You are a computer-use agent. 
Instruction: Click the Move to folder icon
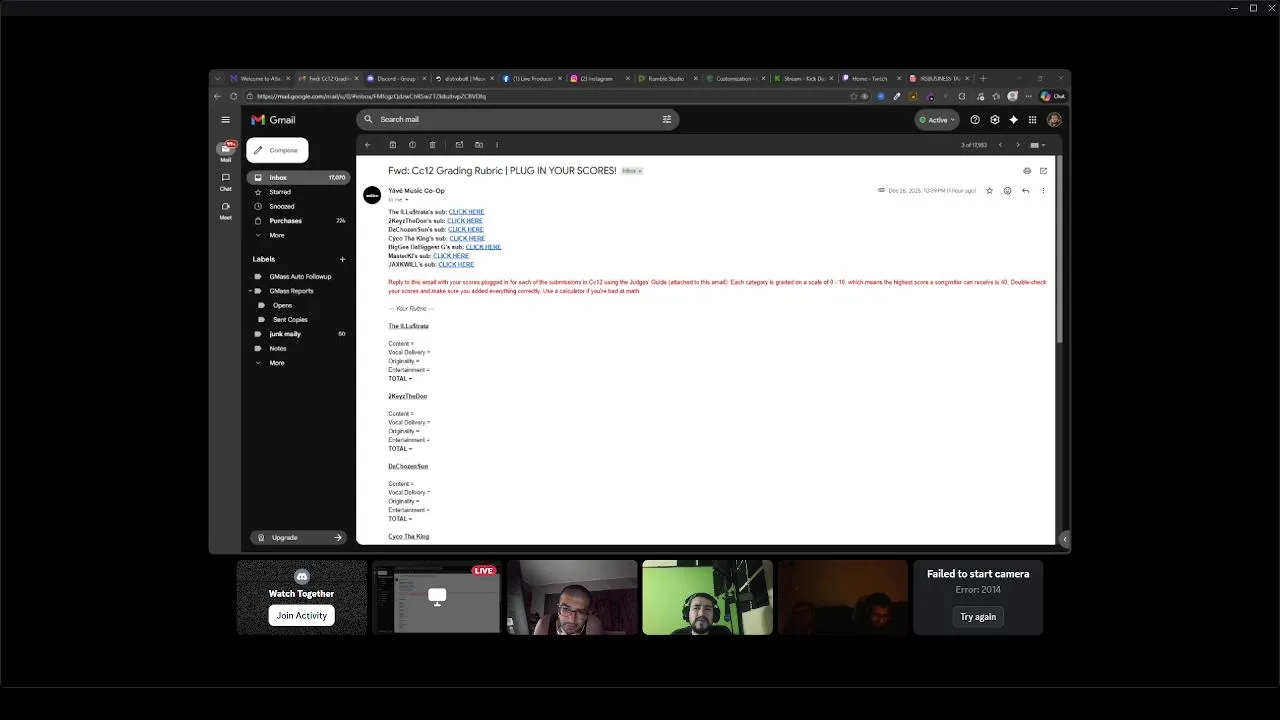click(x=479, y=145)
